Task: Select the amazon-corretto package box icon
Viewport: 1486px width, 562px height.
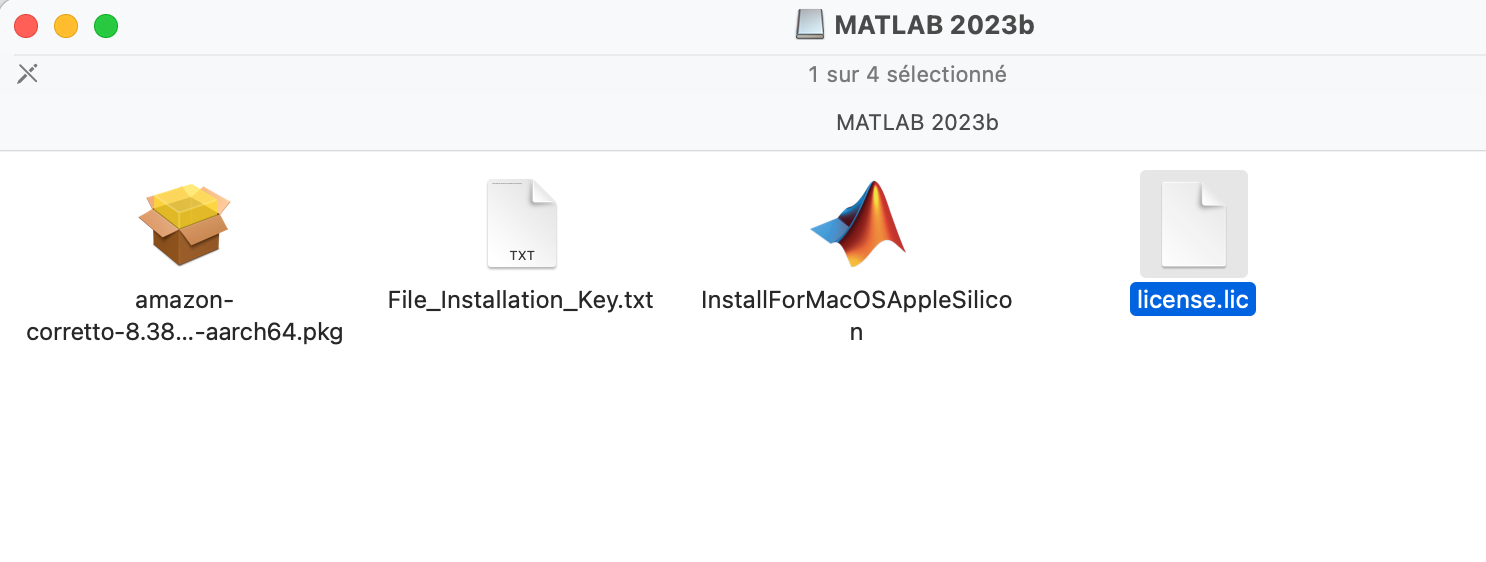Action: click(184, 224)
